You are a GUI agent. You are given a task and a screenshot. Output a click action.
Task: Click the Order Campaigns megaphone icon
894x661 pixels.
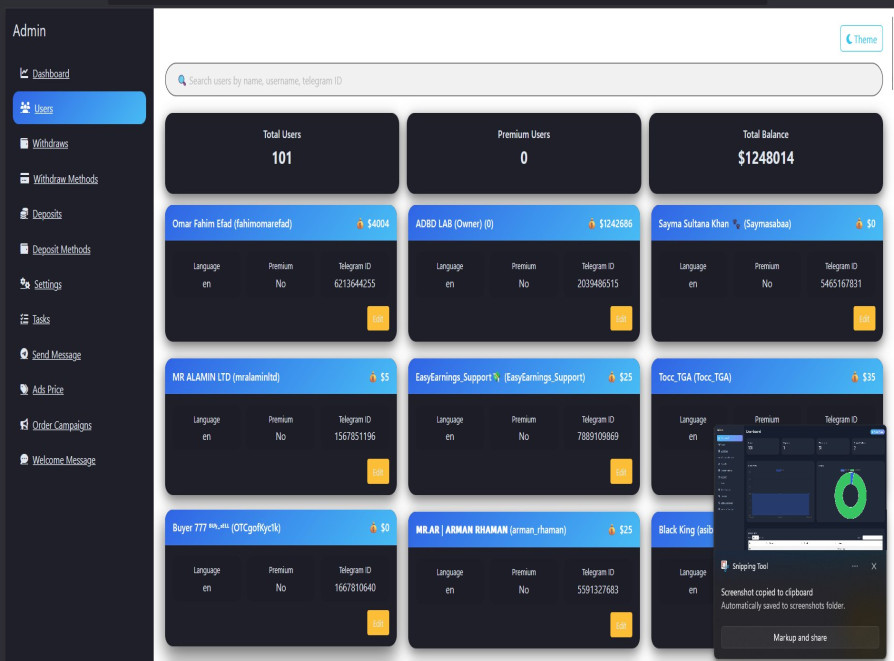pos(24,425)
